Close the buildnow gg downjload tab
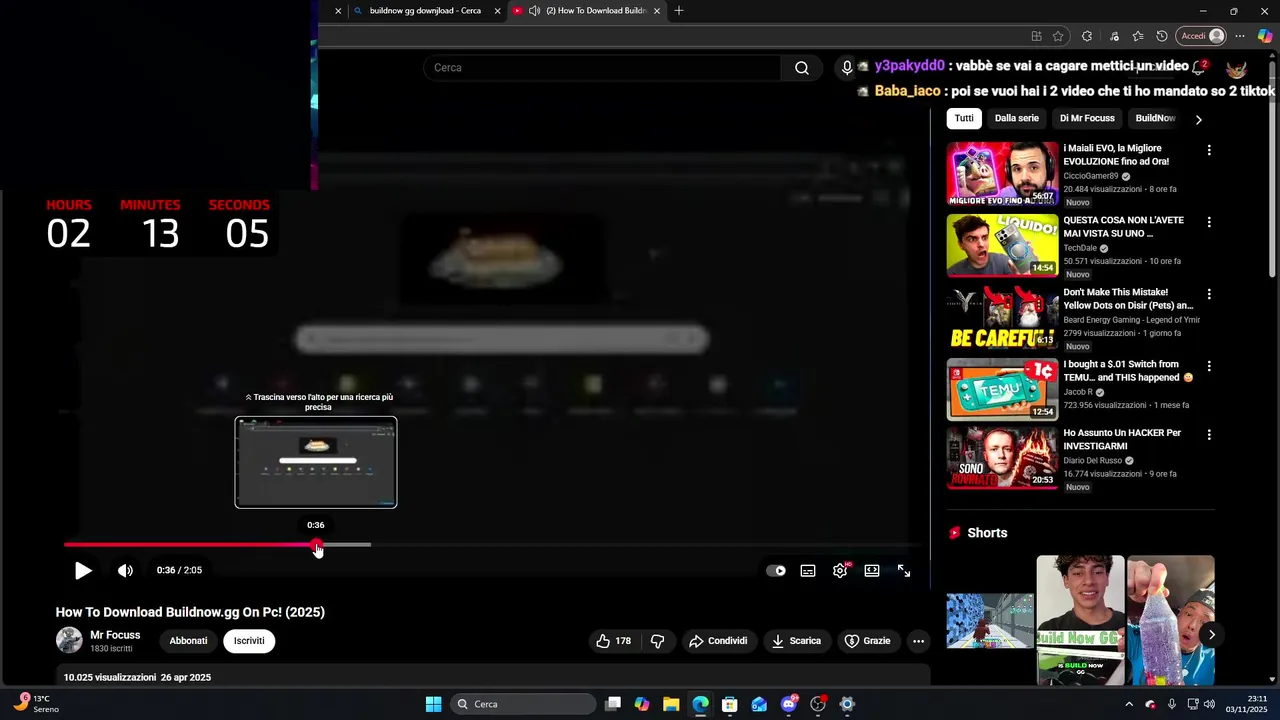1280x720 pixels. pyautogui.click(x=497, y=11)
